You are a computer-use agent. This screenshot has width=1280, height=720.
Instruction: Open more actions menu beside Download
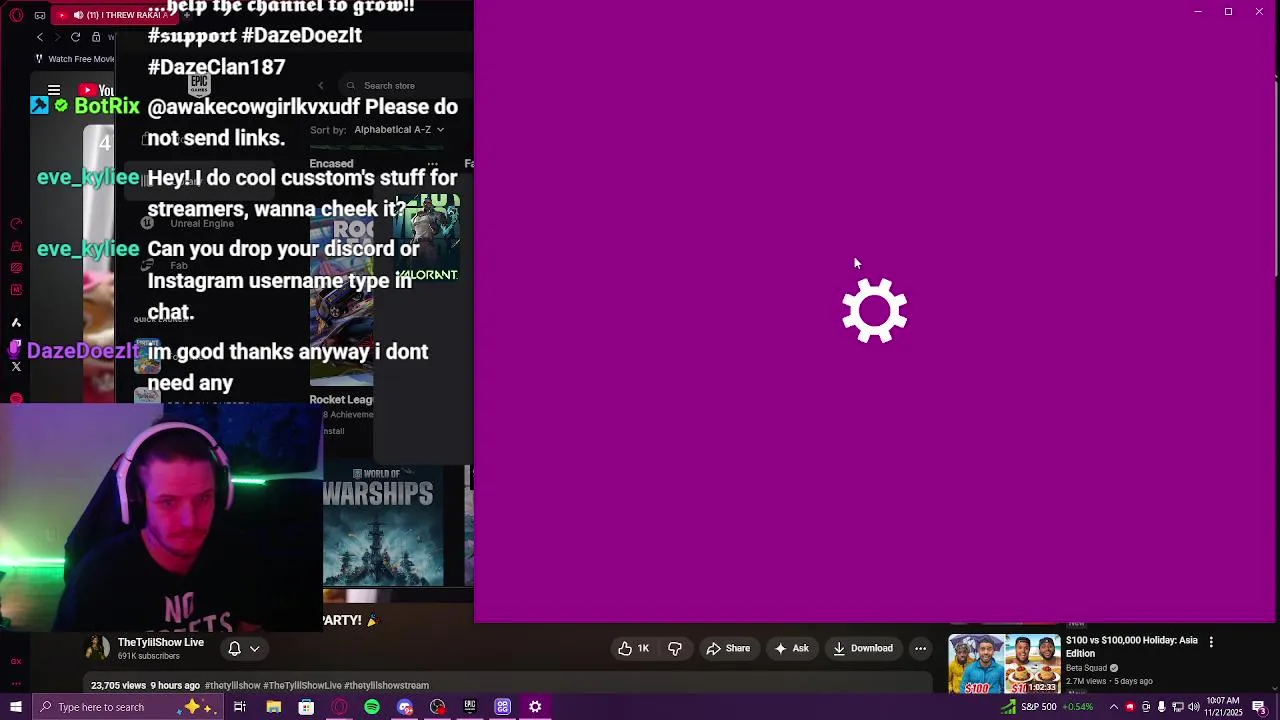point(920,648)
